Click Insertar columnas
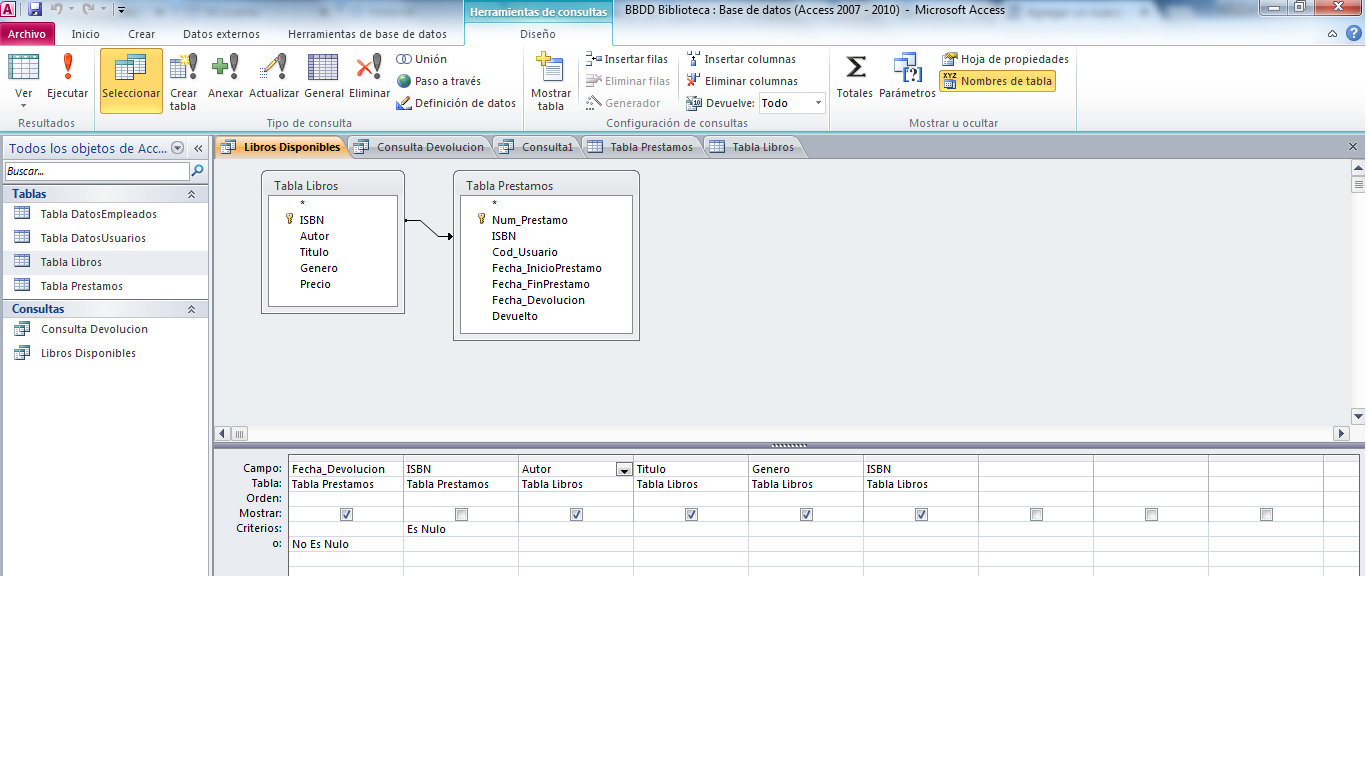The image size is (1367, 768). (x=741, y=59)
